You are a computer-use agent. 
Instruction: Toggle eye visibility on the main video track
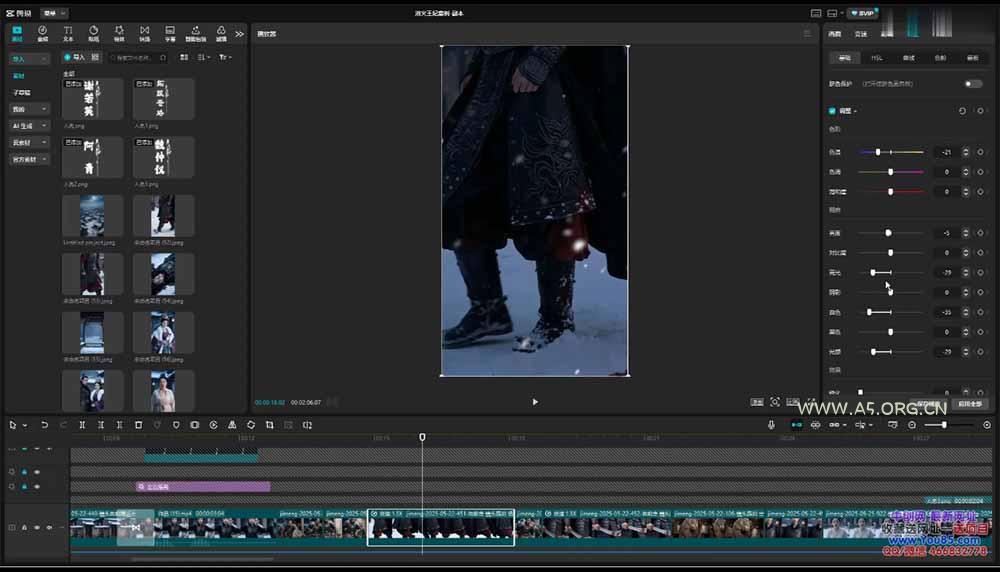click(37, 527)
